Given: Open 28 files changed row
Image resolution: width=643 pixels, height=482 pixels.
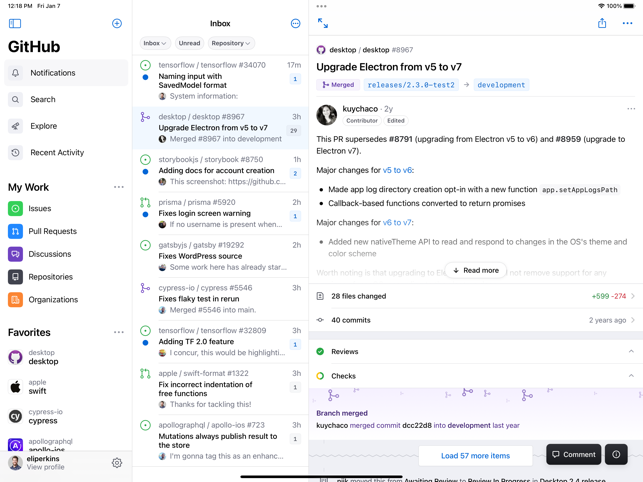Looking at the screenshot, I should (476, 296).
